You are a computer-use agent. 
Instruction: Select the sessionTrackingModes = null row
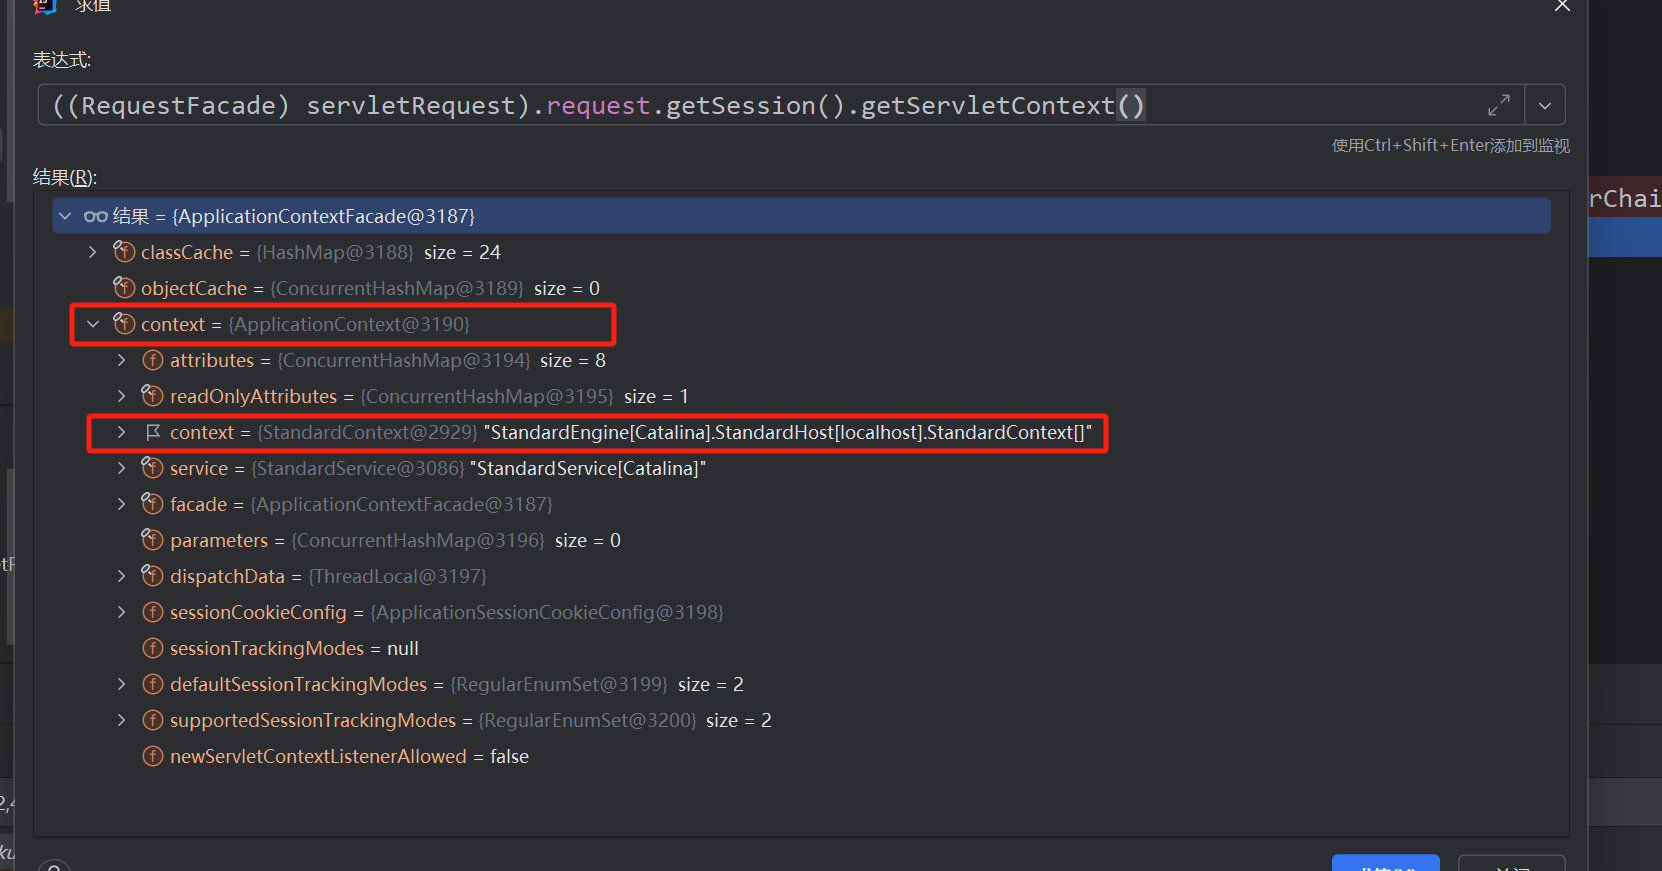tap(802, 648)
